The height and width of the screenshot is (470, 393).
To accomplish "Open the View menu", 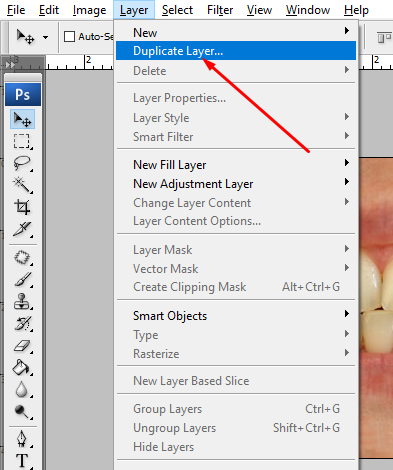I will click(x=259, y=10).
